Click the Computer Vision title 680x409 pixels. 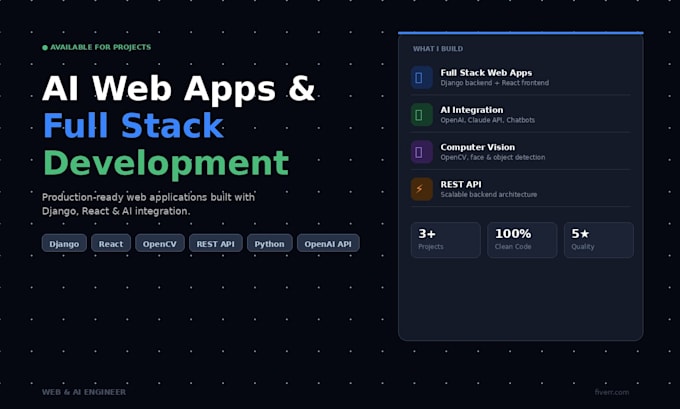point(477,147)
